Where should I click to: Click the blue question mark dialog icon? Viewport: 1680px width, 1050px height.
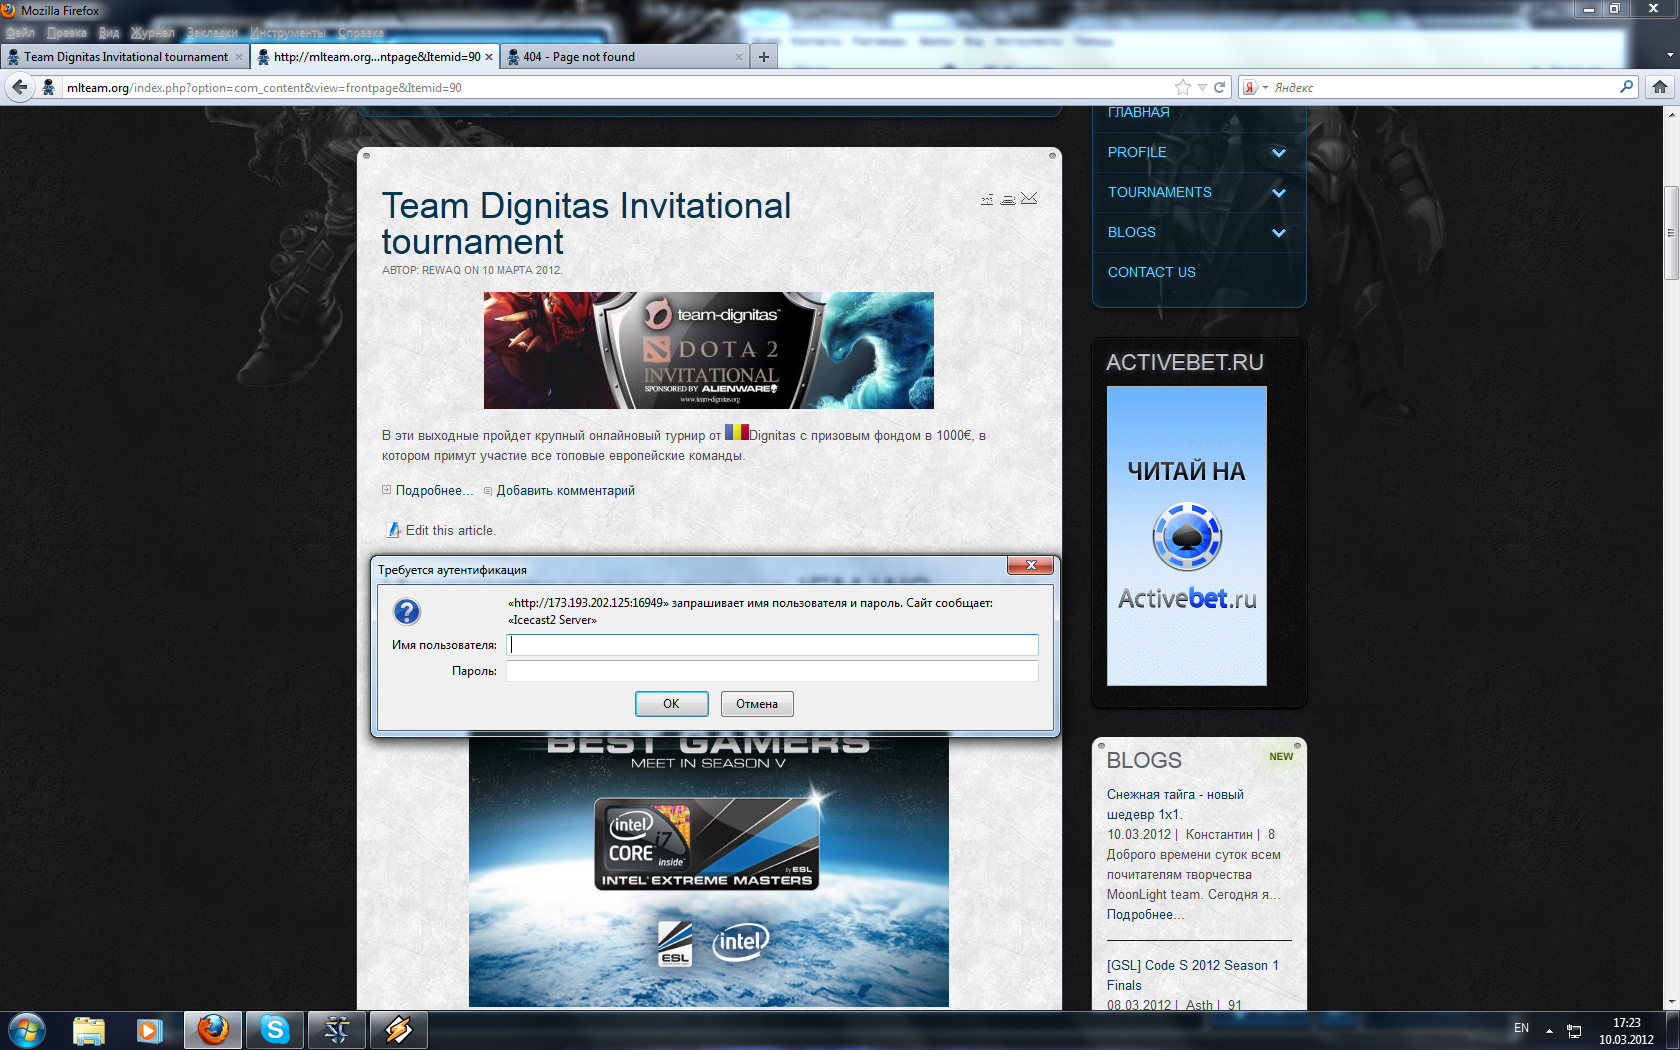pos(407,612)
